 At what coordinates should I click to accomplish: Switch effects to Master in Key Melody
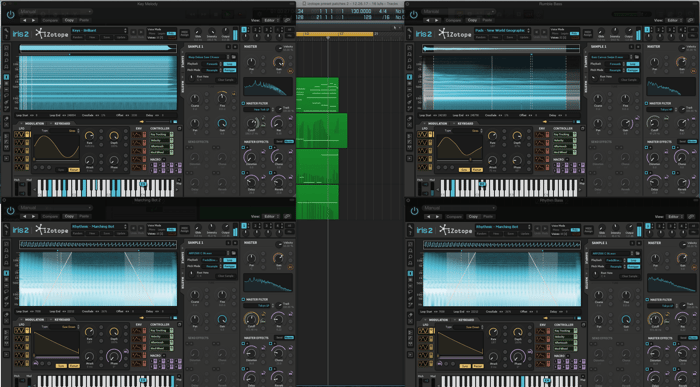289,141
